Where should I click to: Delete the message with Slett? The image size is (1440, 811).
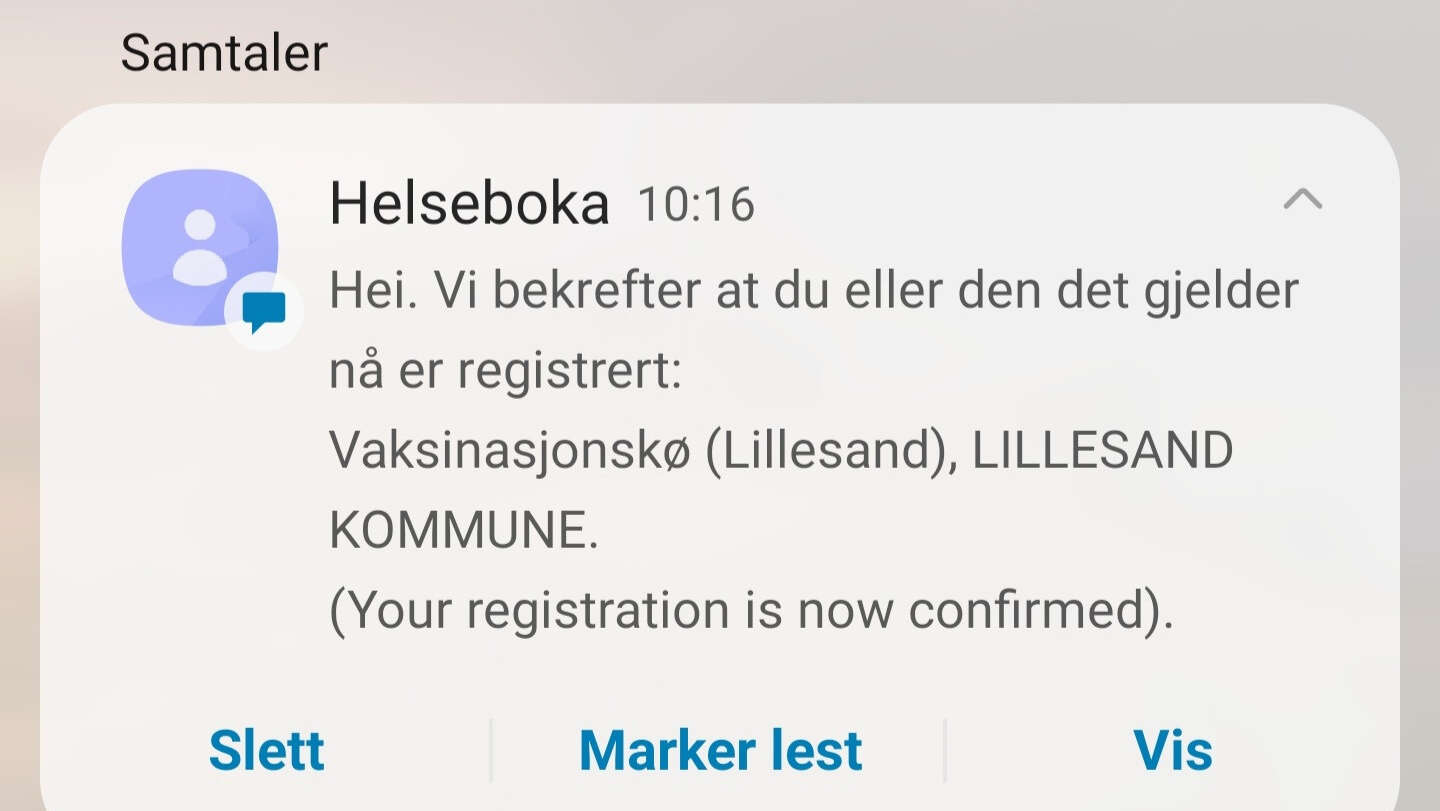[266, 750]
